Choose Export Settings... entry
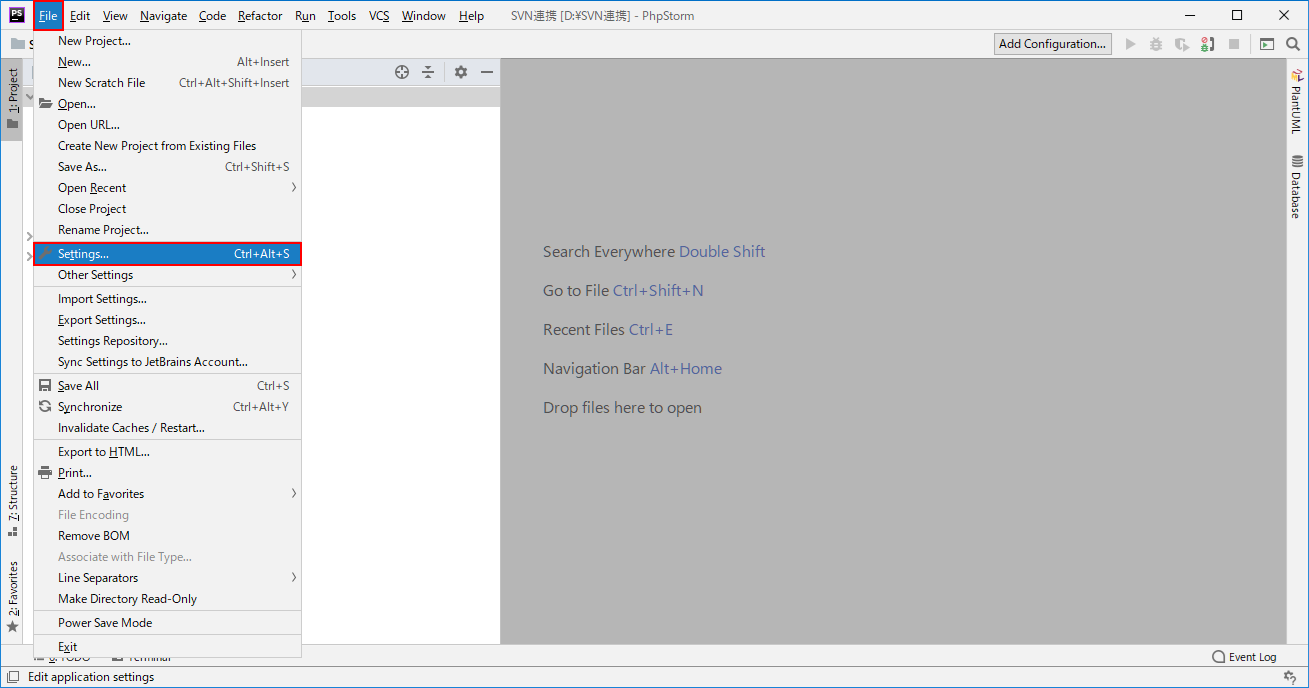This screenshot has width=1309, height=688. (x=167, y=320)
